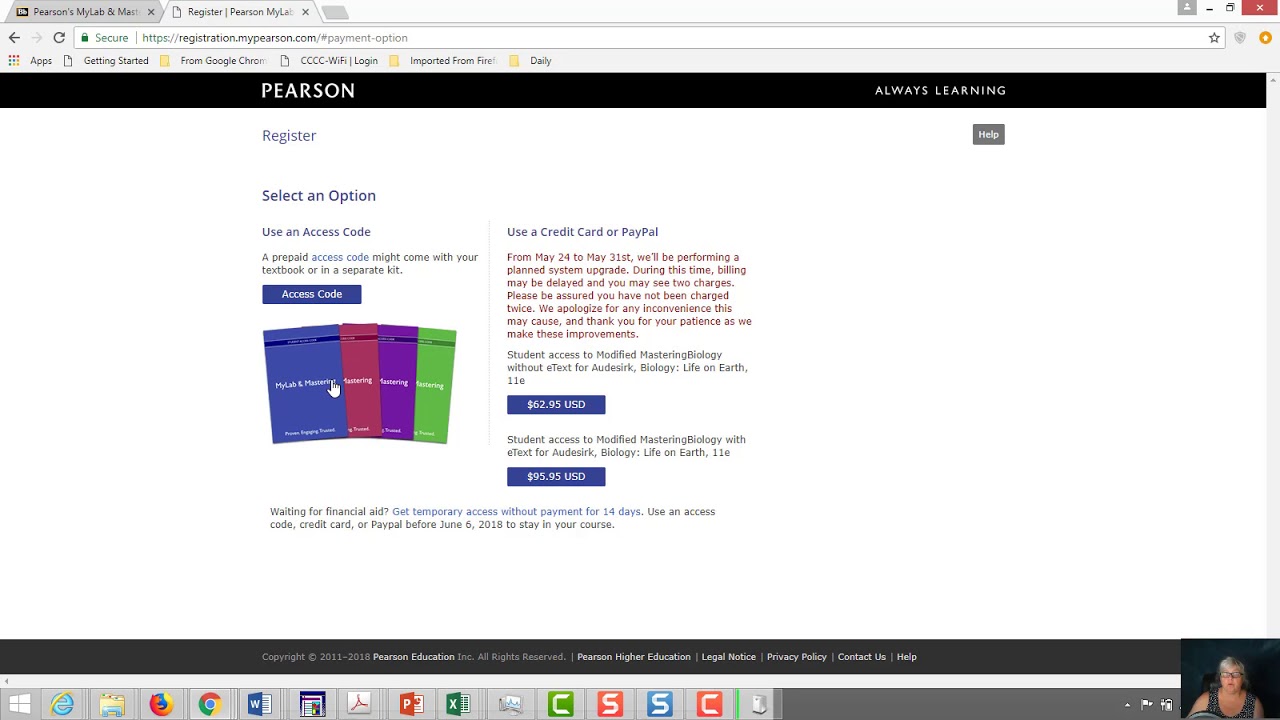The image size is (1280, 720).
Task: Open the Contact Us footer link
Action: tap(862, 657)
